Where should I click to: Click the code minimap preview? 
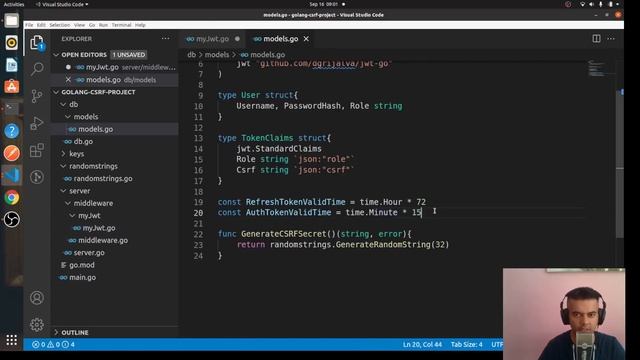click(x=598, y=69)
